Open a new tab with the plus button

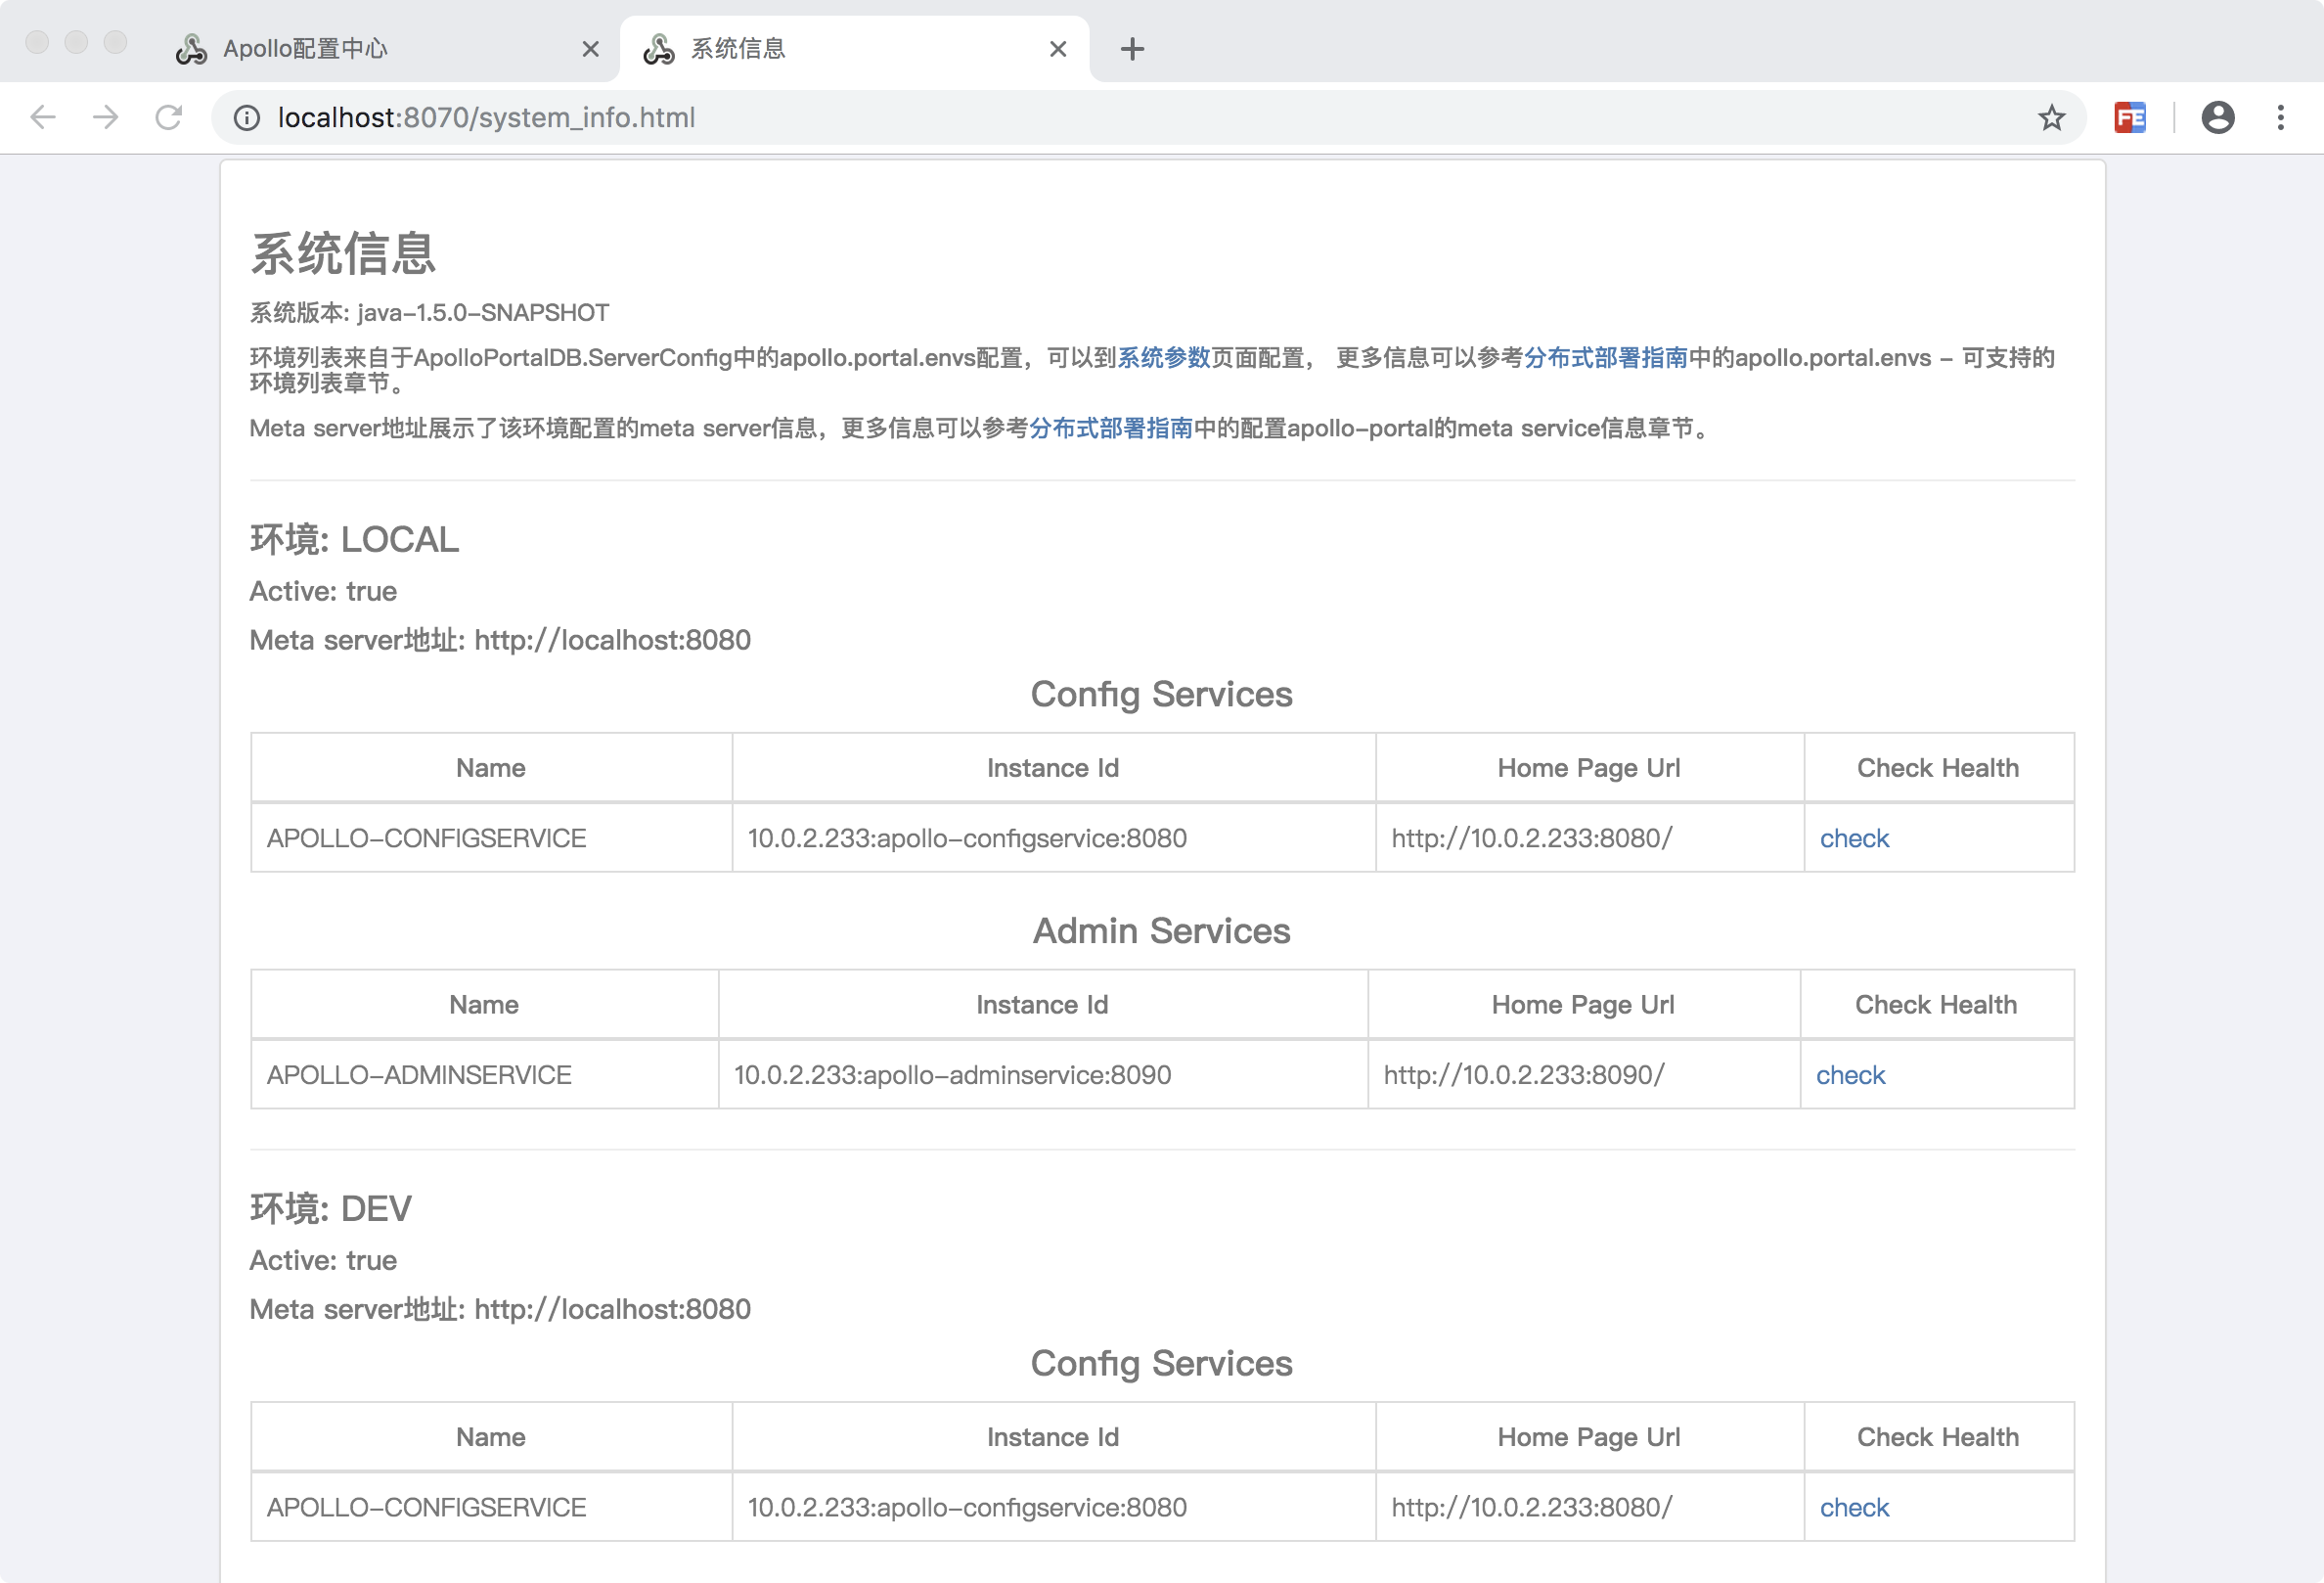[1132, 49]
